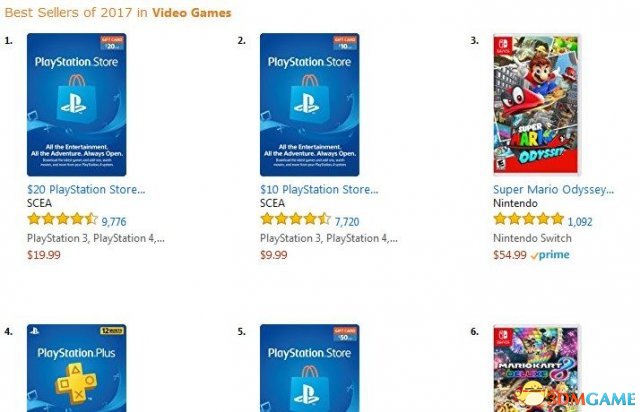Viewport: 640px width, 412px height.
Task: Open the '$20 PlayStation Store...' title link
Action: pos(86,188)
